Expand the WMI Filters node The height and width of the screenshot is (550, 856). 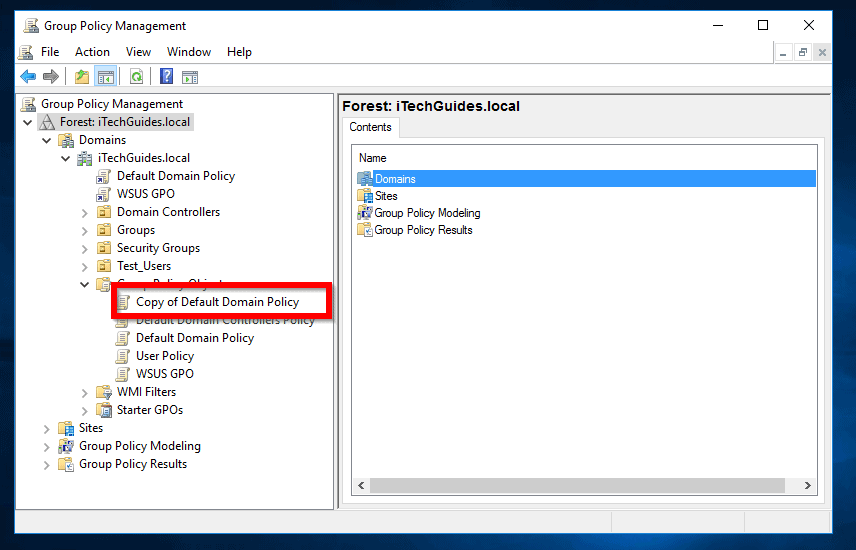(85, 393)
